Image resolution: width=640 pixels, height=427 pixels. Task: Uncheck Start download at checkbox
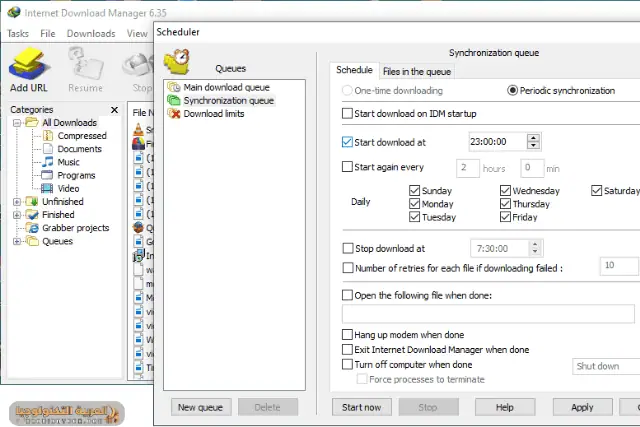[x=347, y=142]
